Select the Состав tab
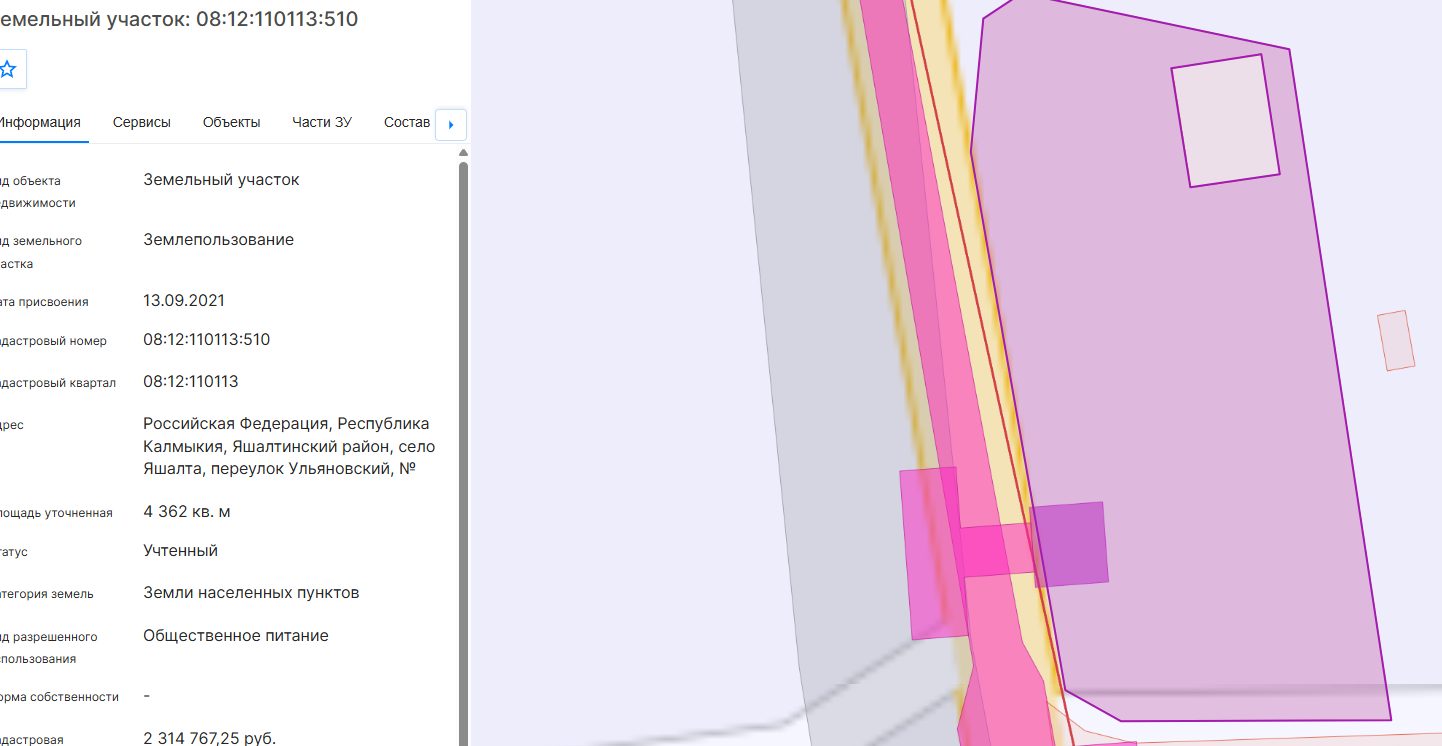Image resolution: width=1442 pixels, height=746 pixels. pyautogui.click(x=407, y=122)
